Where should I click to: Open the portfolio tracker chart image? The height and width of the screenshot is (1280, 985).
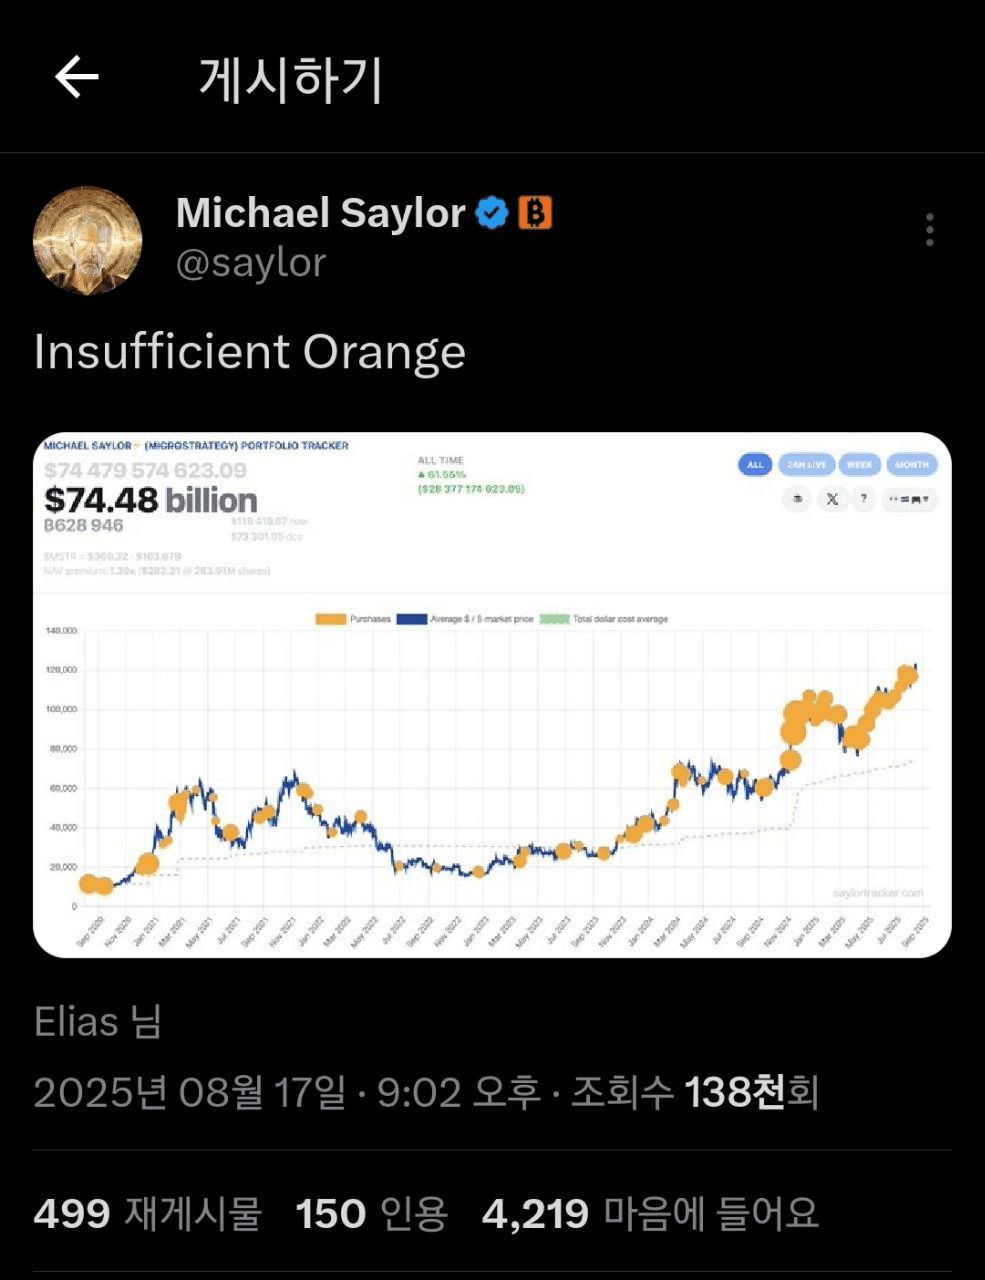pyautogui.click(x=492, y=695)
